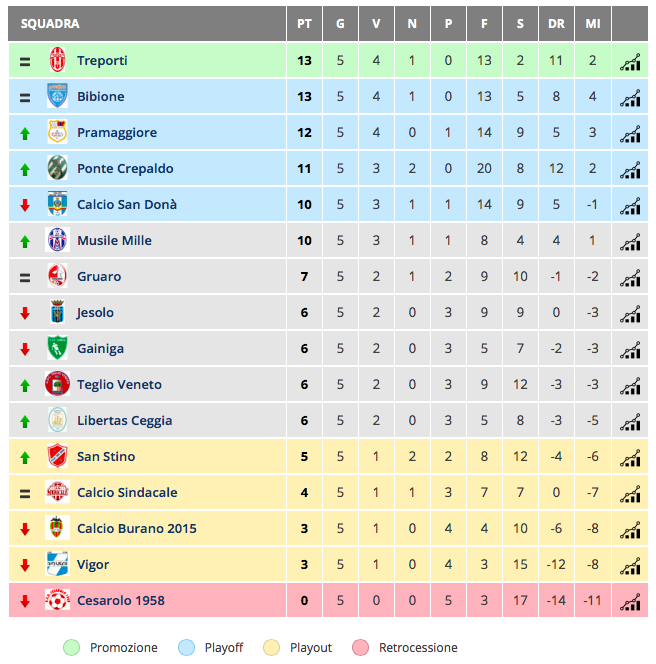This screenshot has width=656, height=664.
Task: Click the Ponte Crepaldo team crest
Action: coord(57,168)
